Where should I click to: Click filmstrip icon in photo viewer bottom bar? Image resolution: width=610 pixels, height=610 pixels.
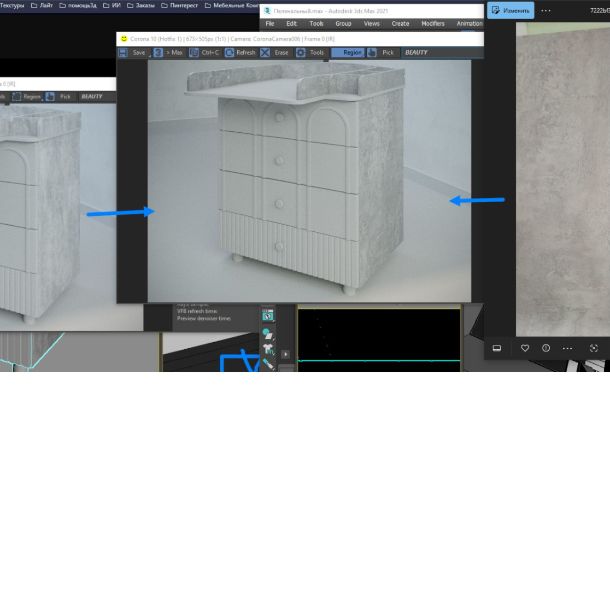[497, 348]
